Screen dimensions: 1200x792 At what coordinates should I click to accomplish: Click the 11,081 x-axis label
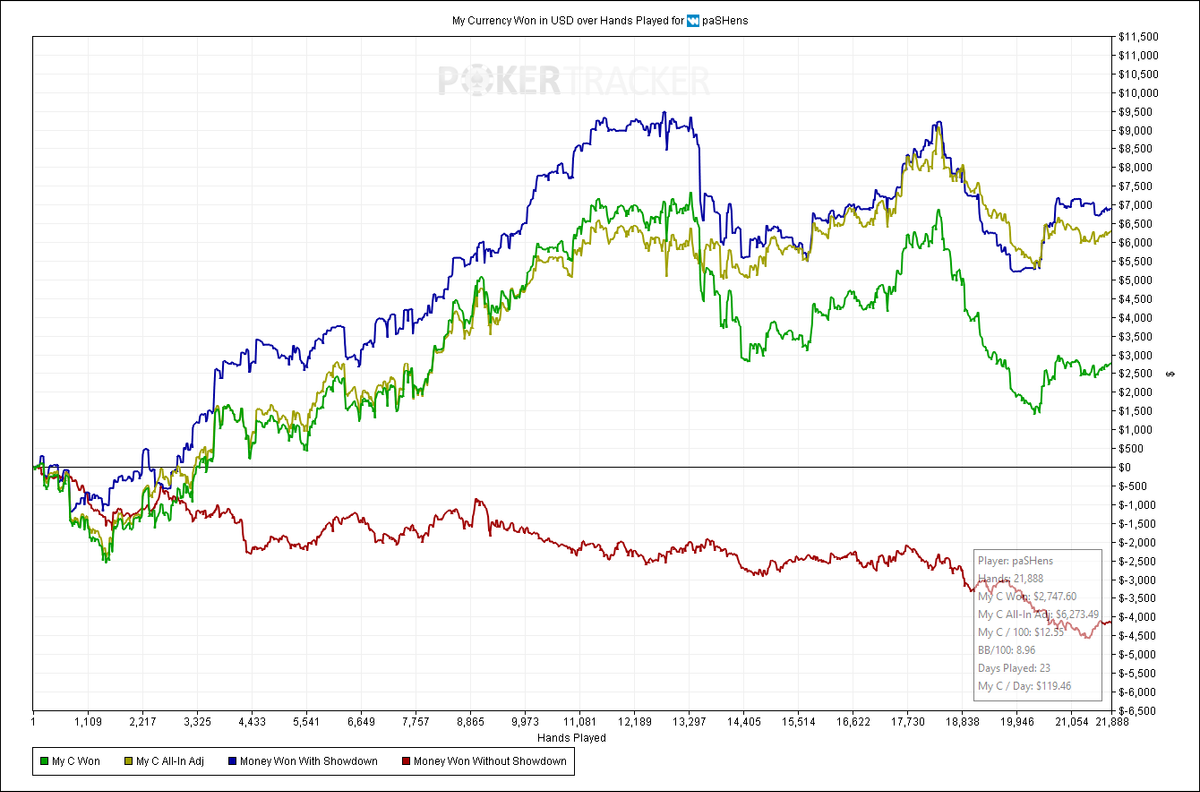pos(580,721)
